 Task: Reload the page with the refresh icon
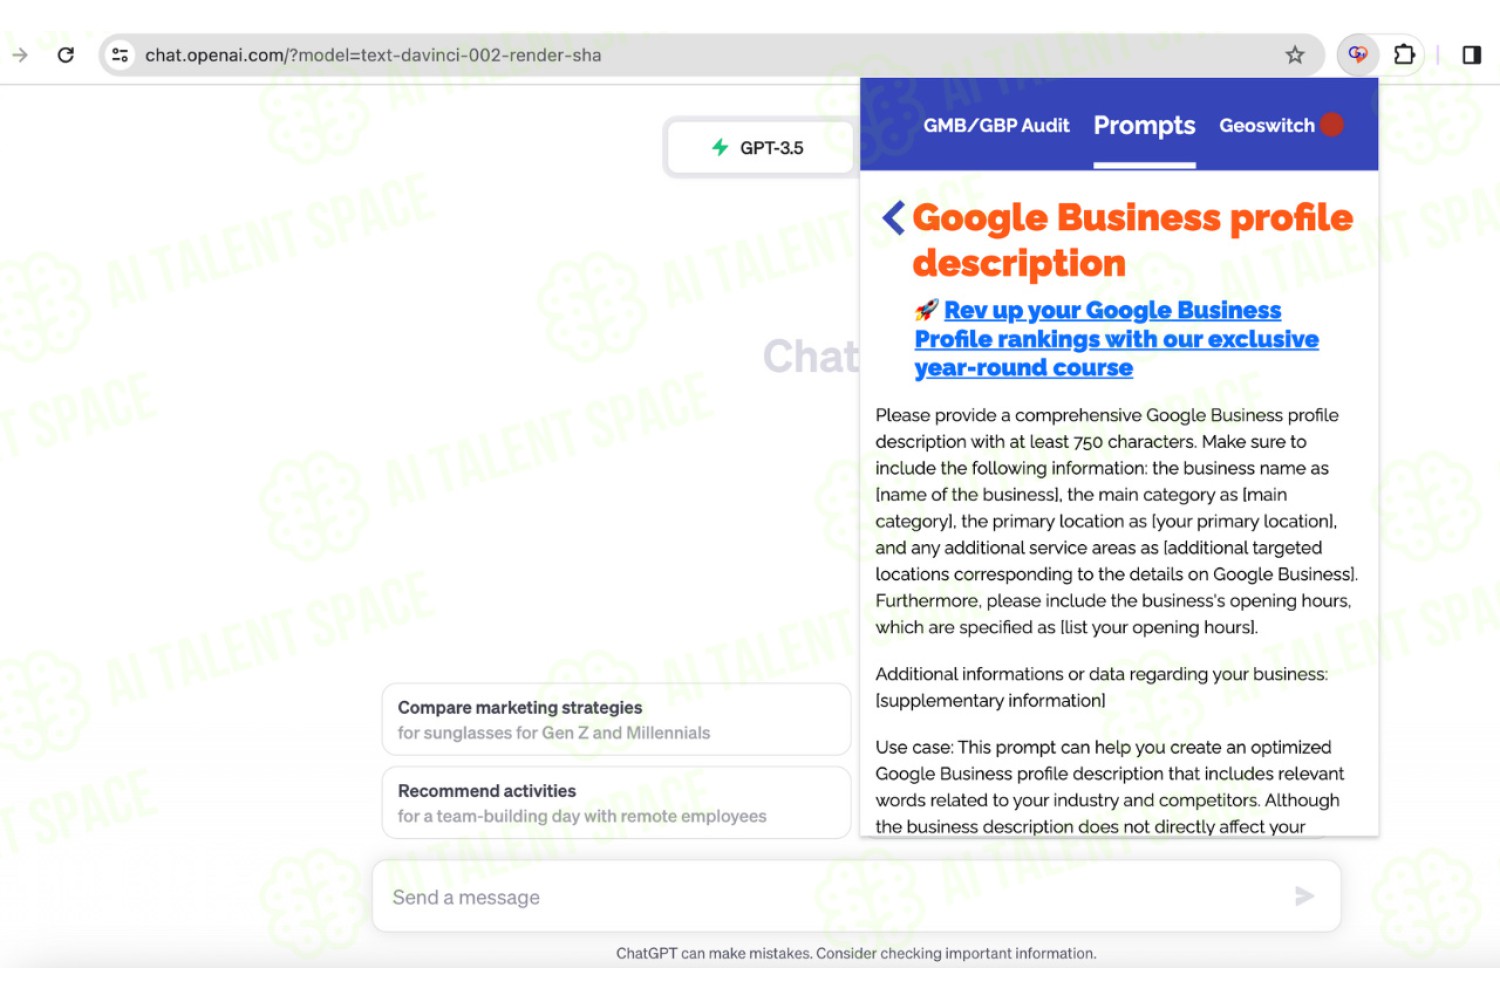pyautogui.click(x=66, y=55)
